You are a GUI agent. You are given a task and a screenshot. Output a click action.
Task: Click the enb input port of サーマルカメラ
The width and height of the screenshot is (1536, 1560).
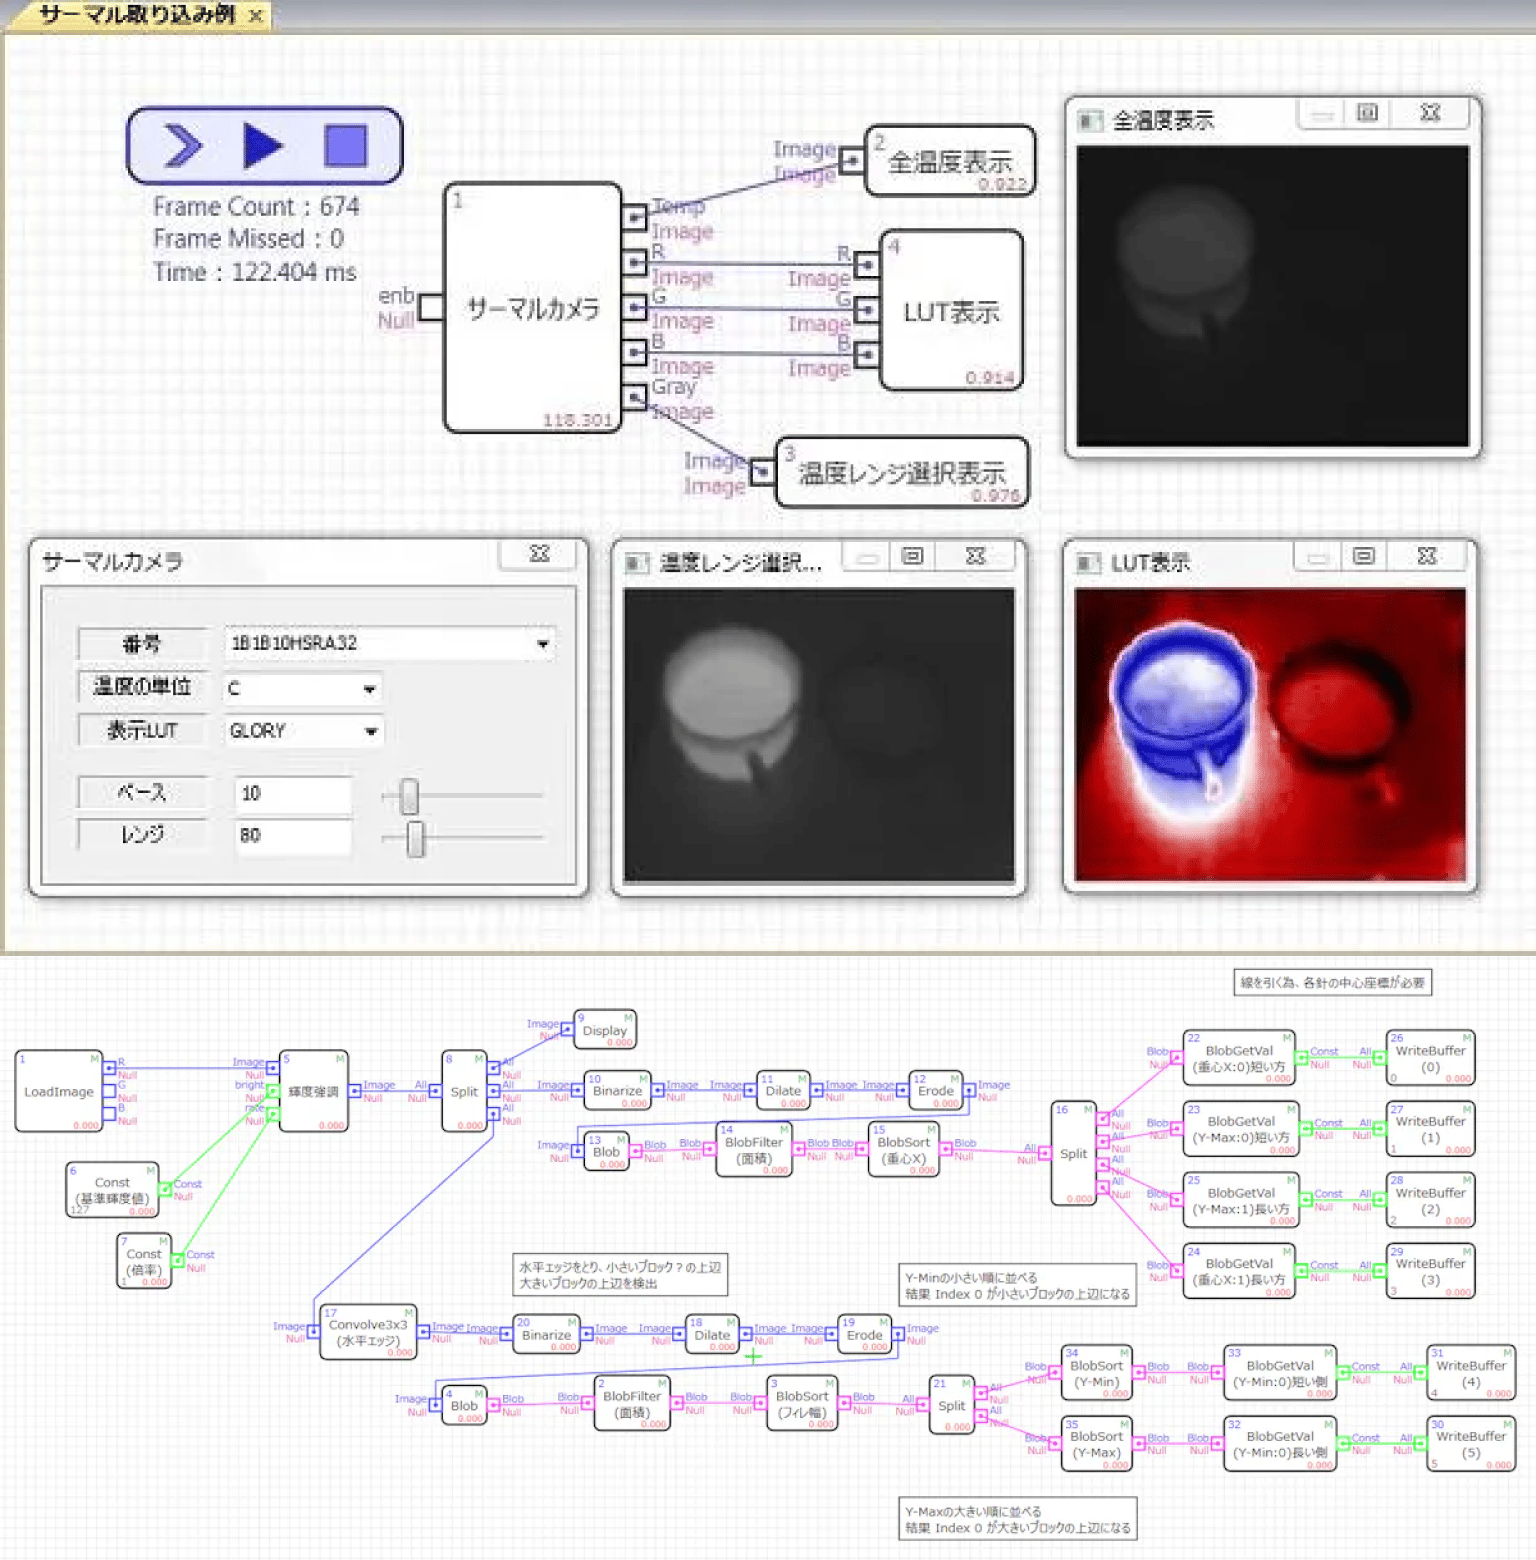431,307
